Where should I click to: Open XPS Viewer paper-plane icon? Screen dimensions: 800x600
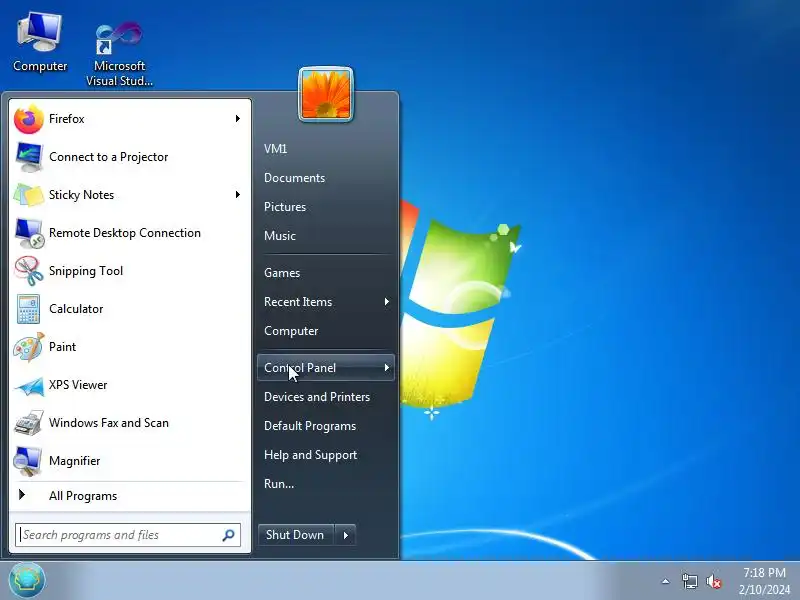(x=29, y=386)
